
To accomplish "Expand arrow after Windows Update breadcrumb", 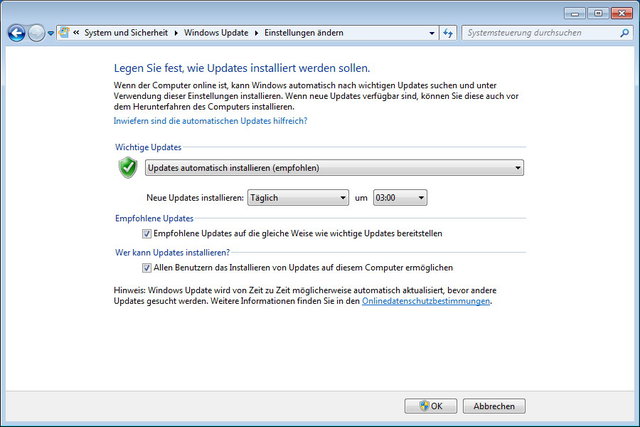I will coord(256,33).
